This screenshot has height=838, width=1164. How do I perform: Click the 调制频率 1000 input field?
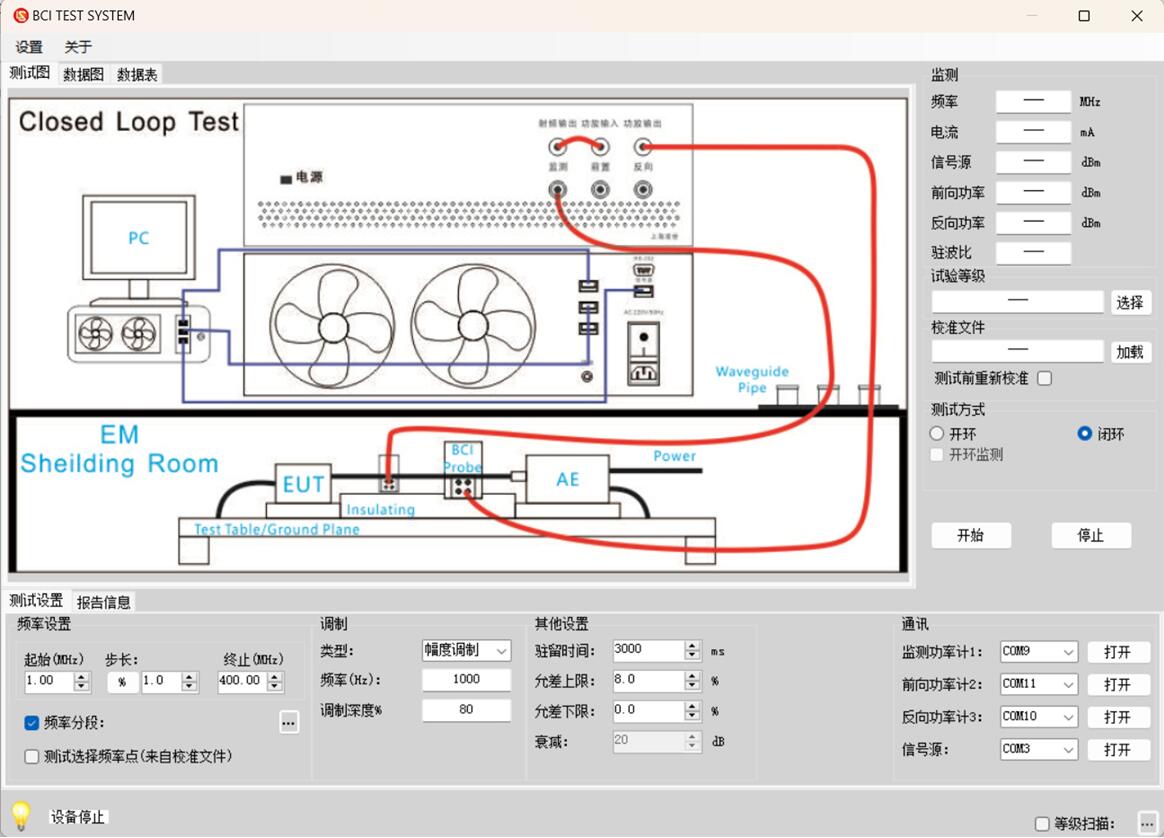coord(466,680)
